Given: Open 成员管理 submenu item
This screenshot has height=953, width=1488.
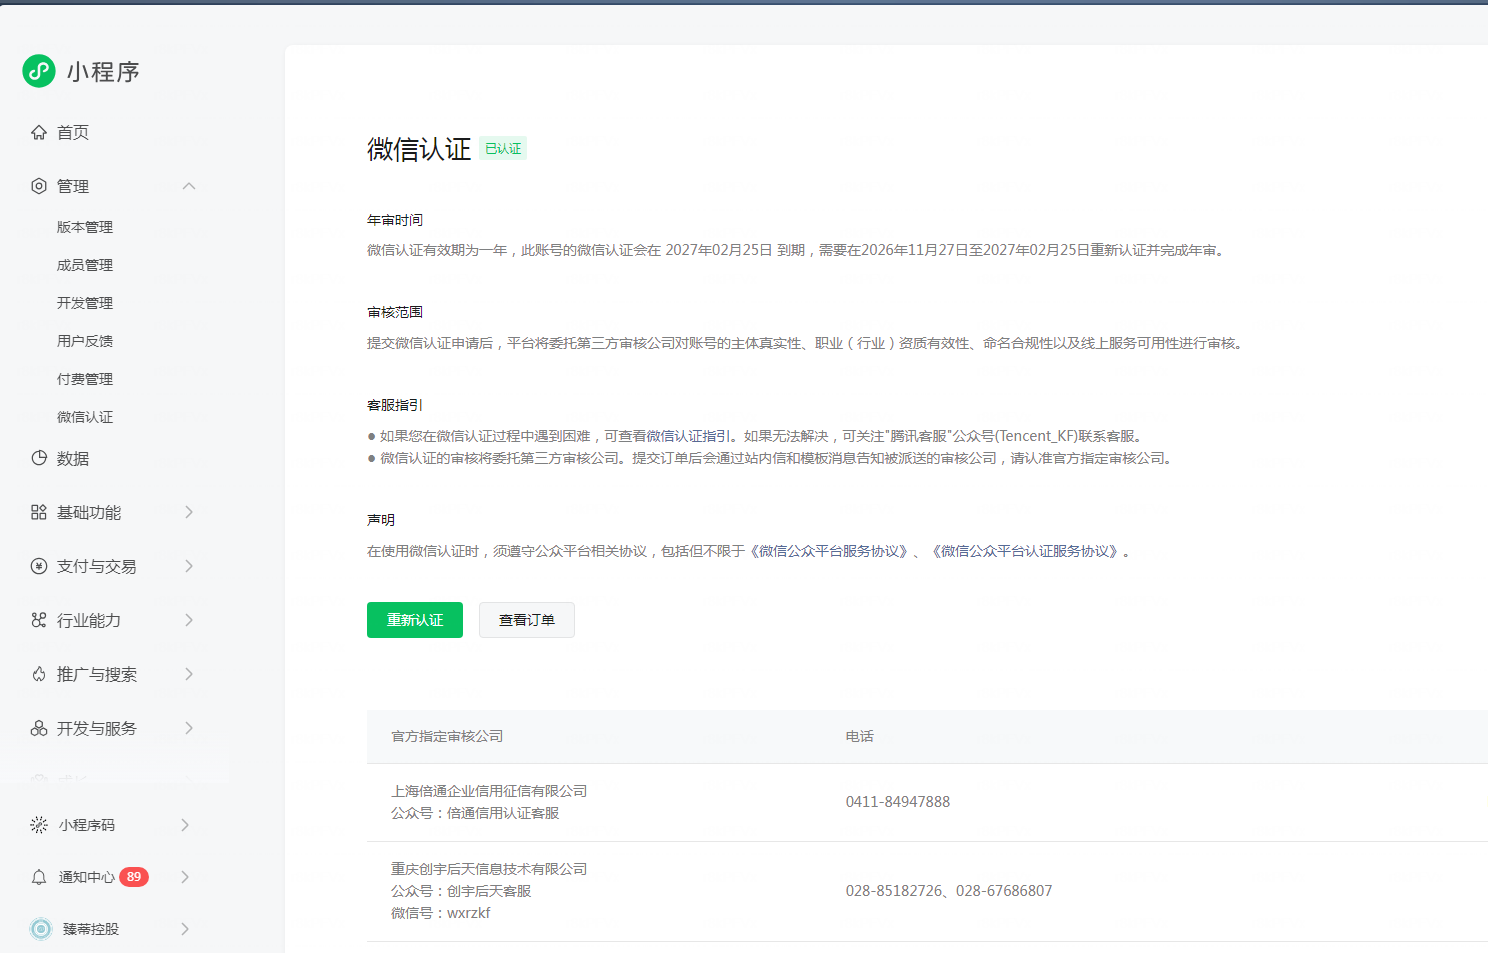Looking at the screenshot, I should tap(85, 265).
